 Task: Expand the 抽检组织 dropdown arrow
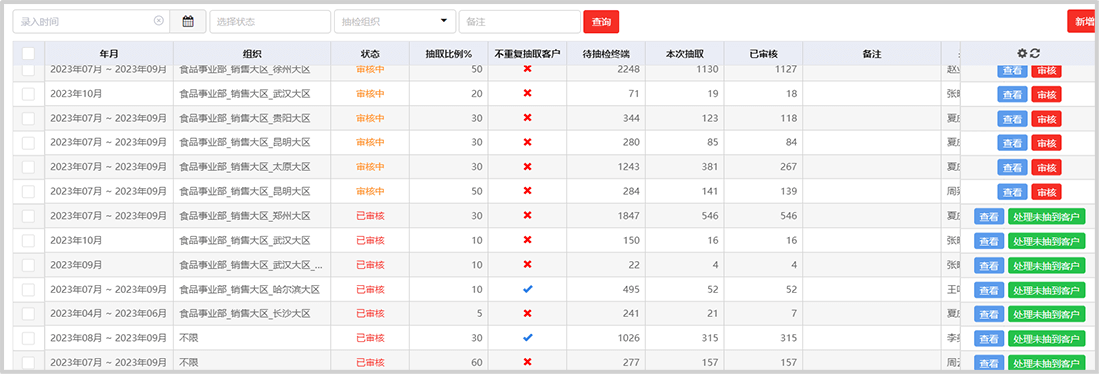pyautogui.click(x=443, y=21)
